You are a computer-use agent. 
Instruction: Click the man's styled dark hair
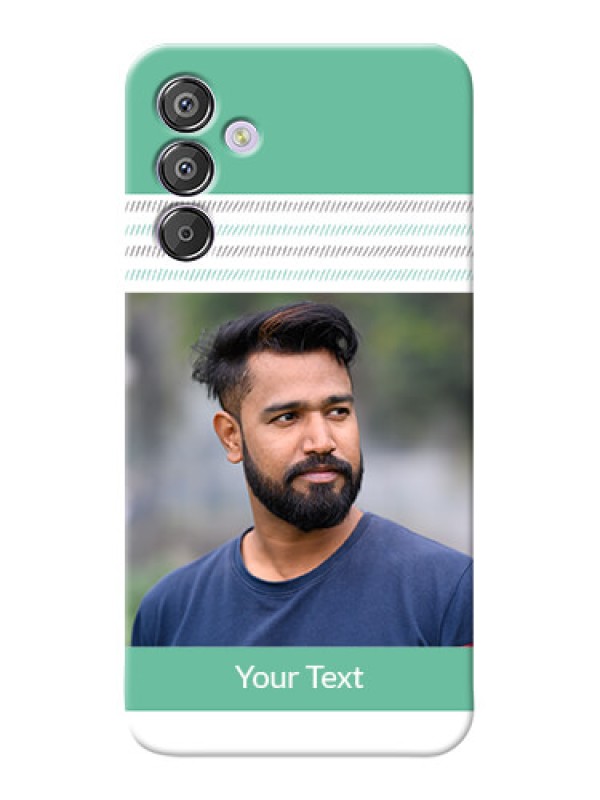tap(276, 342)
